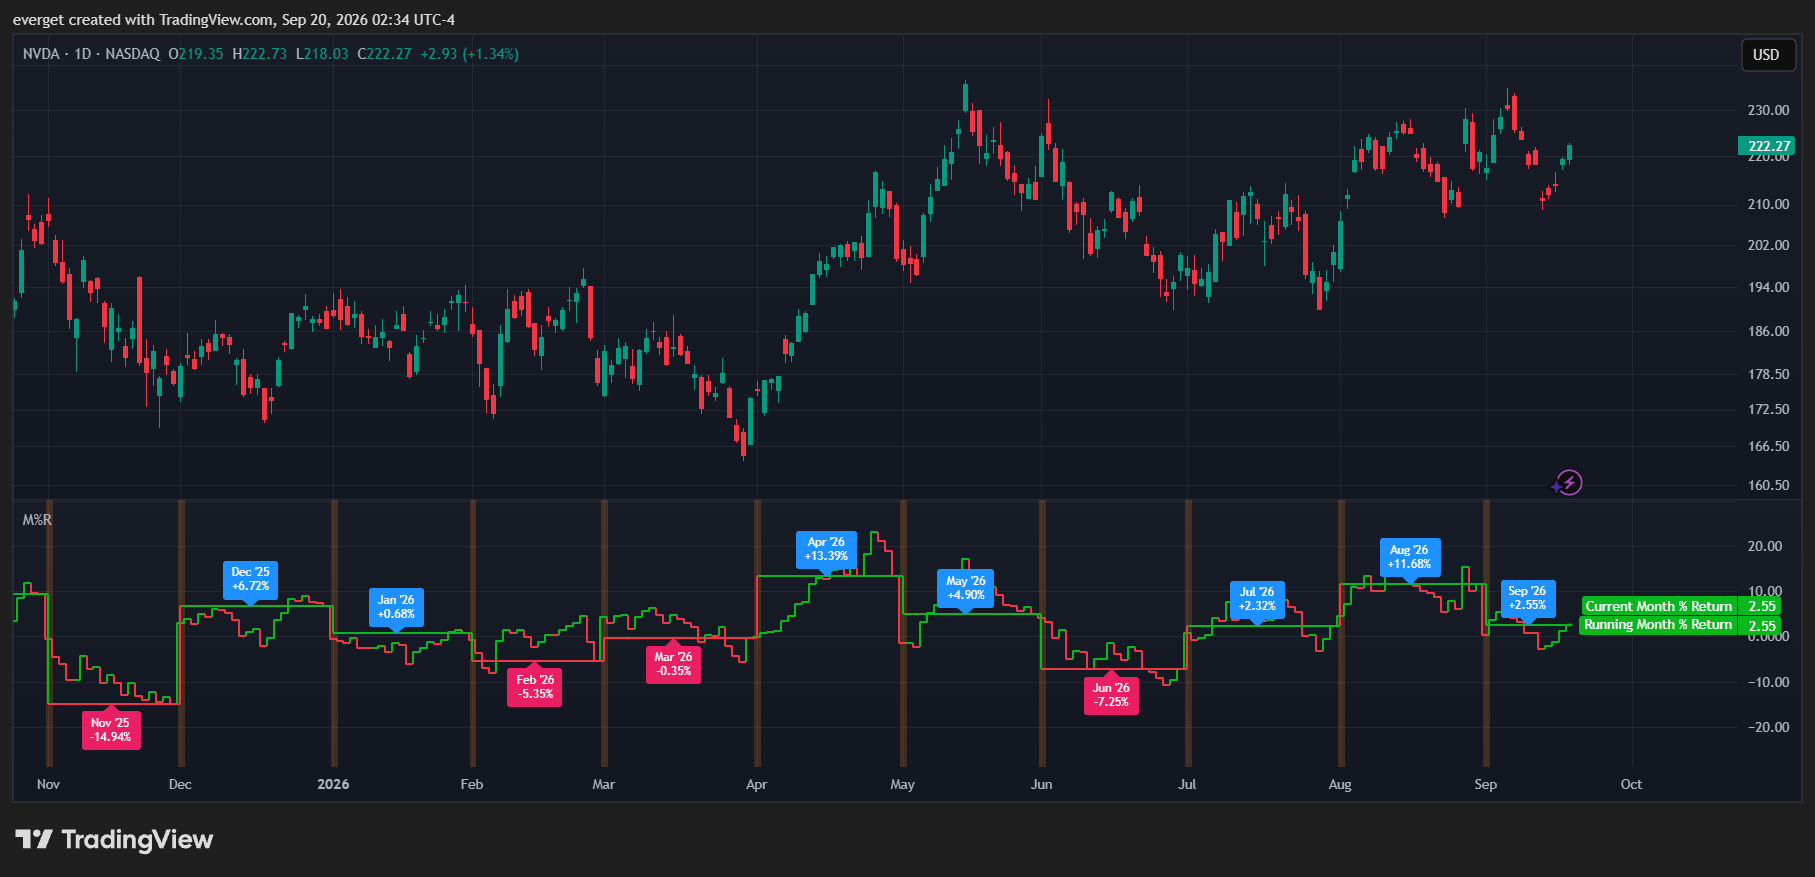Click the L218.03 low value
1815x877 pixels.
[322, 54]
